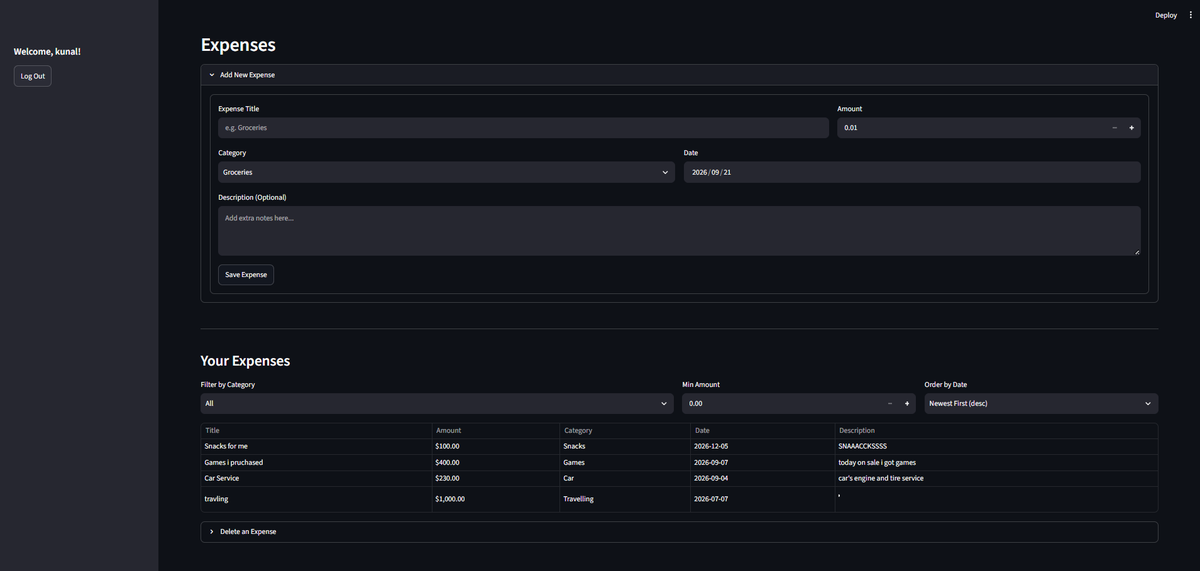Click the $1,000.00 amount cell

coord(495,498)
